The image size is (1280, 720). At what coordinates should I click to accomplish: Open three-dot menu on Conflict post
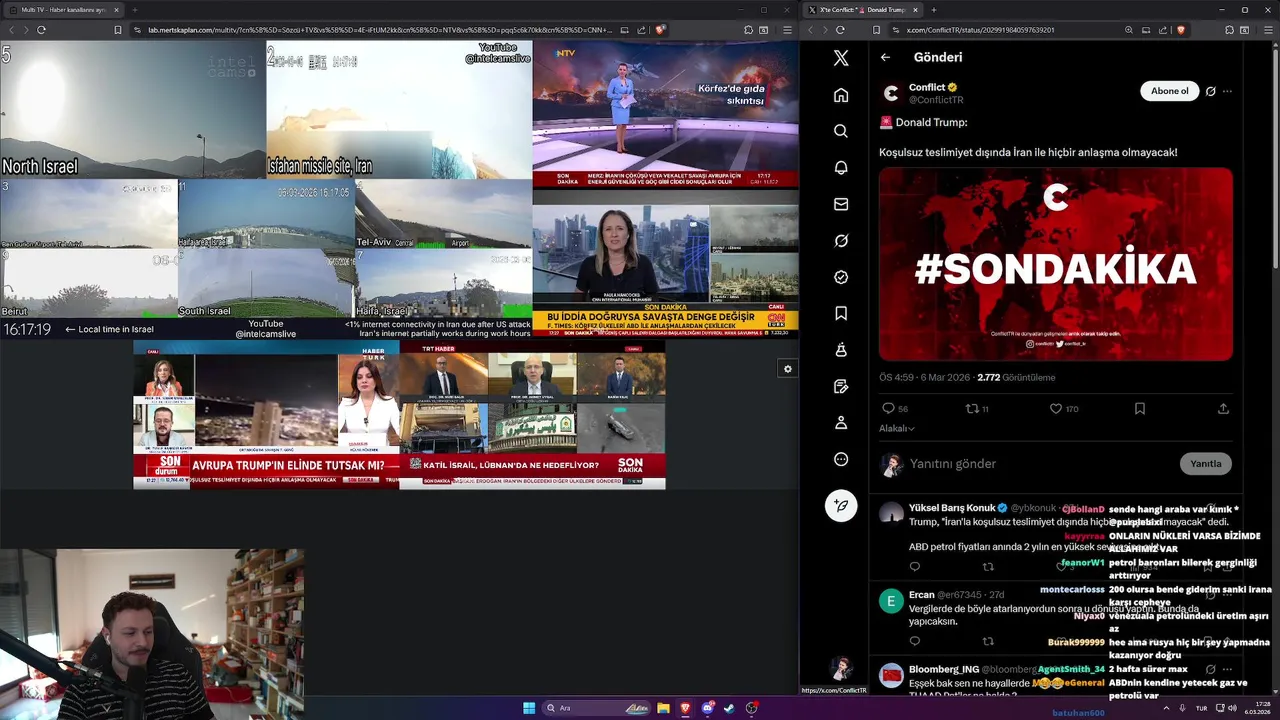(x=1227, y=91)
